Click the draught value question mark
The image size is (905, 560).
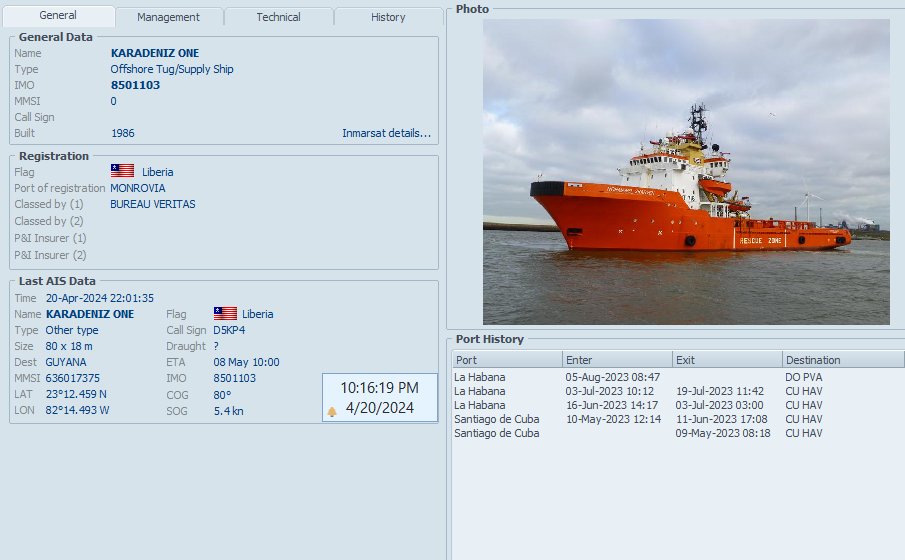click(216, 346)
